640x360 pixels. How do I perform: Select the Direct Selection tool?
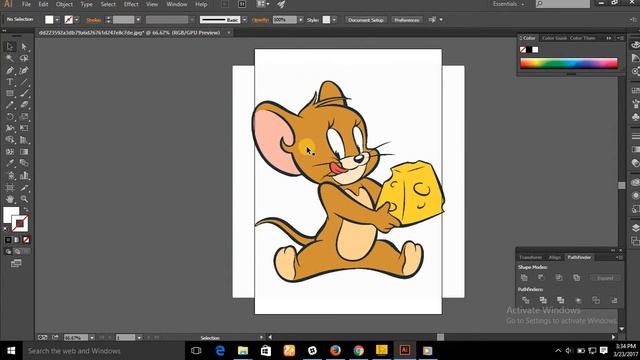pyautogui.click(x=24, y=47)
